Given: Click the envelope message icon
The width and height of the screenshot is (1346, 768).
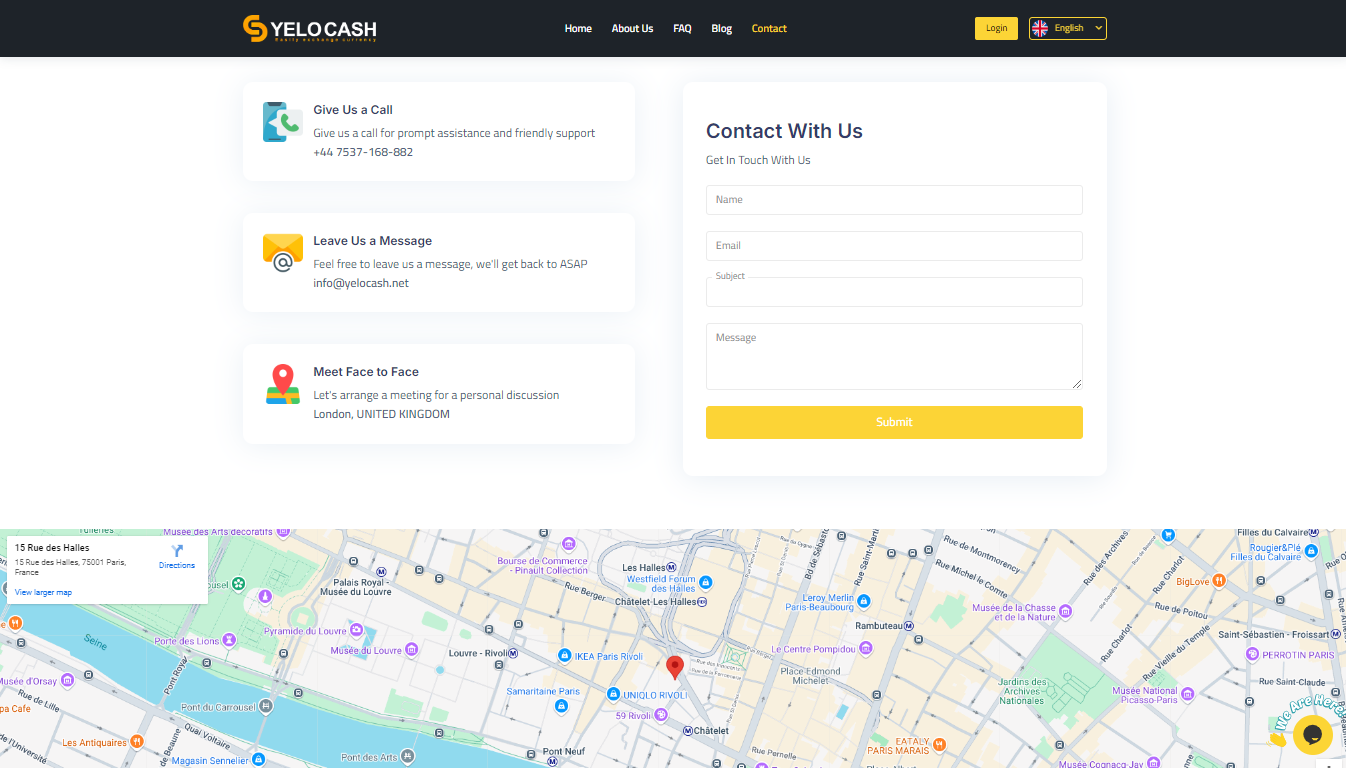Looking at the screenshot, I should [x=283, y=253].
